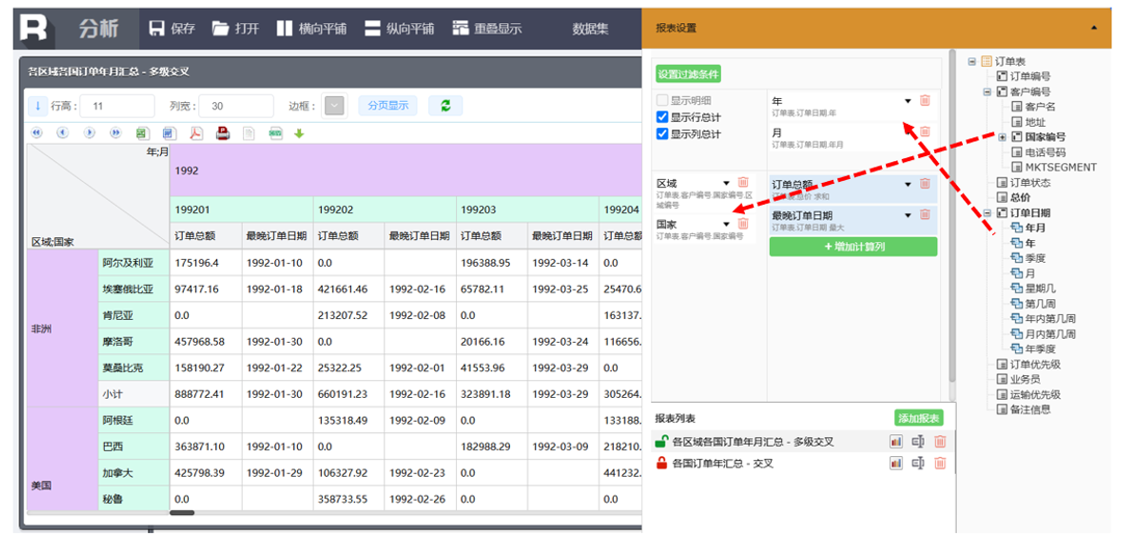Click 横向平铺 in top menu
The width and height of the screenshot is (1125, 554).
[311, 29]
